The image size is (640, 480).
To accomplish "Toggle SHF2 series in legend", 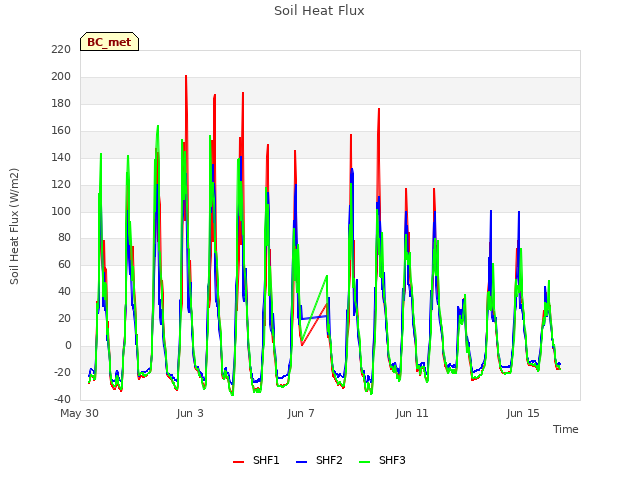I will 319,460.
